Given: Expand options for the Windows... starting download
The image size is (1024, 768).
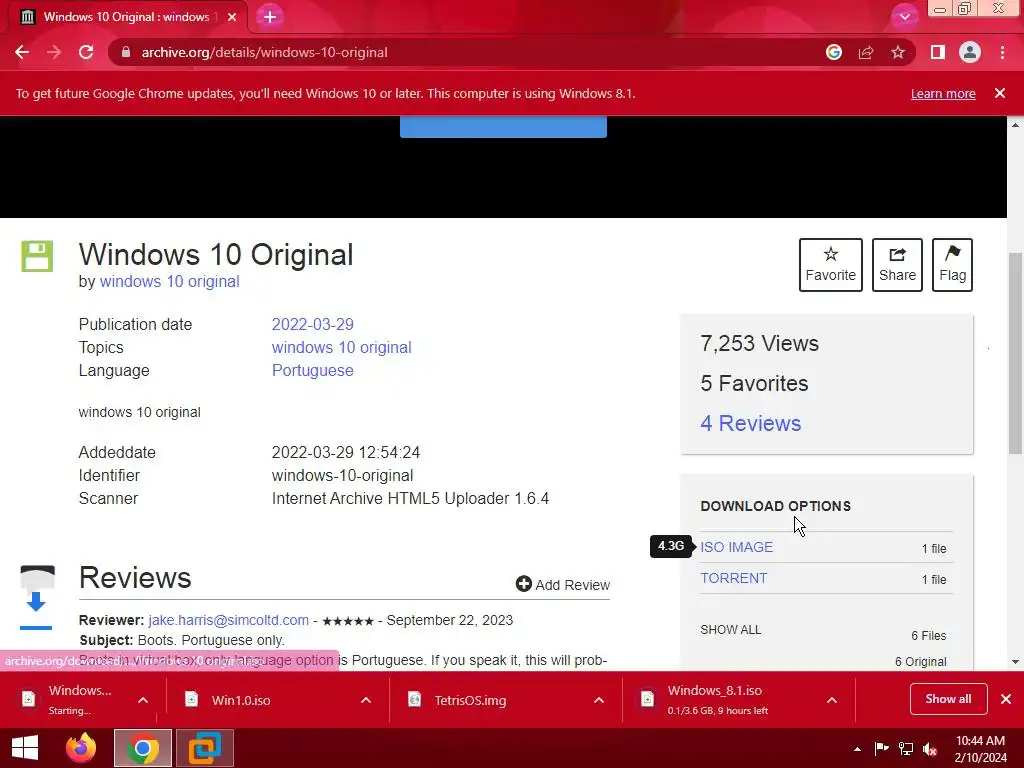Looking at the screenshot, I should [x=143, y=700].
